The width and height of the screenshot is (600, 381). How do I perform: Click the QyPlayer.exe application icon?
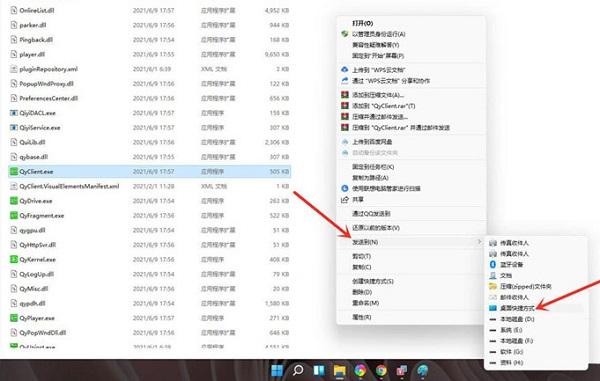14,318
